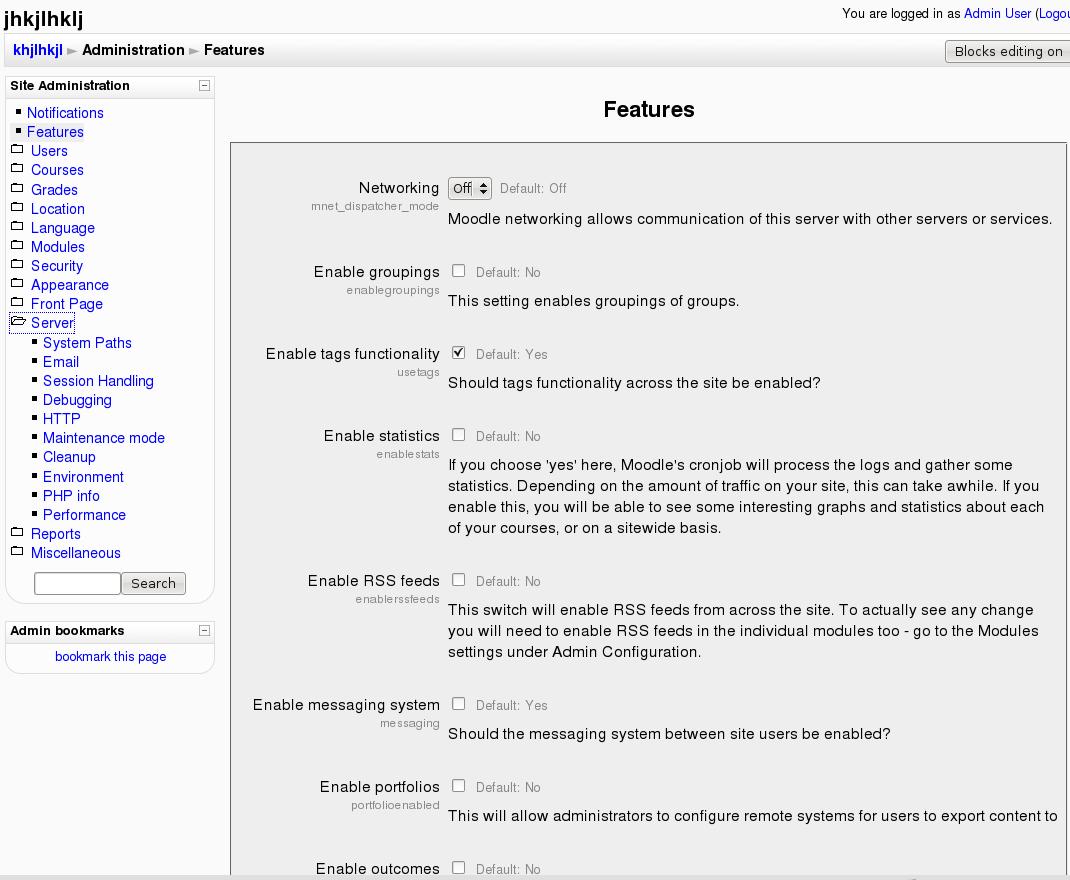Click the Grades folder icon
This screenshot has width=1070, height=880.
(x=17, y=188)
